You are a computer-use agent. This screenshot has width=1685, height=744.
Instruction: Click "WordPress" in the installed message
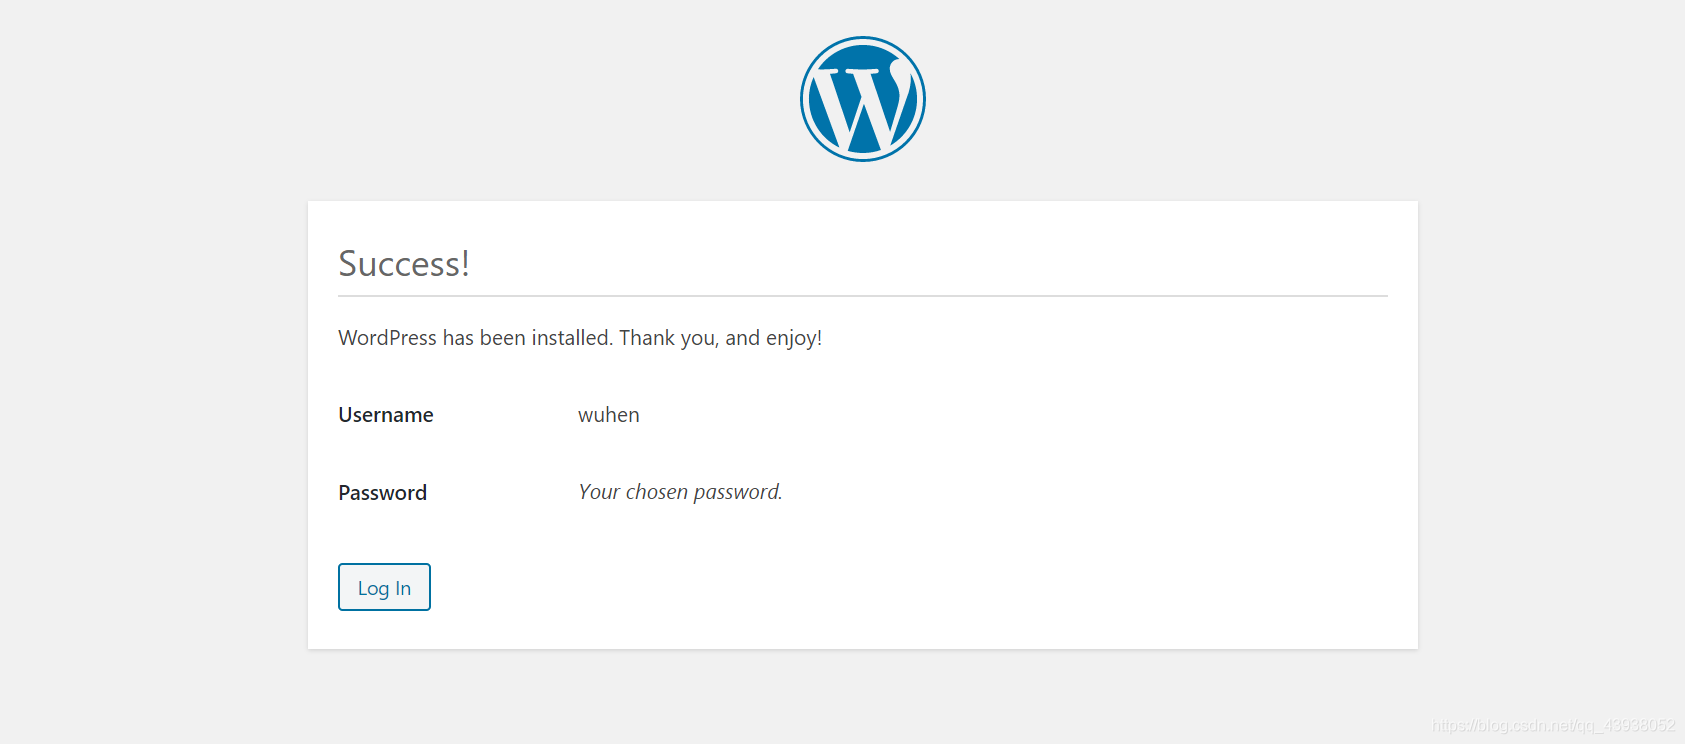(x=388, y=338)
